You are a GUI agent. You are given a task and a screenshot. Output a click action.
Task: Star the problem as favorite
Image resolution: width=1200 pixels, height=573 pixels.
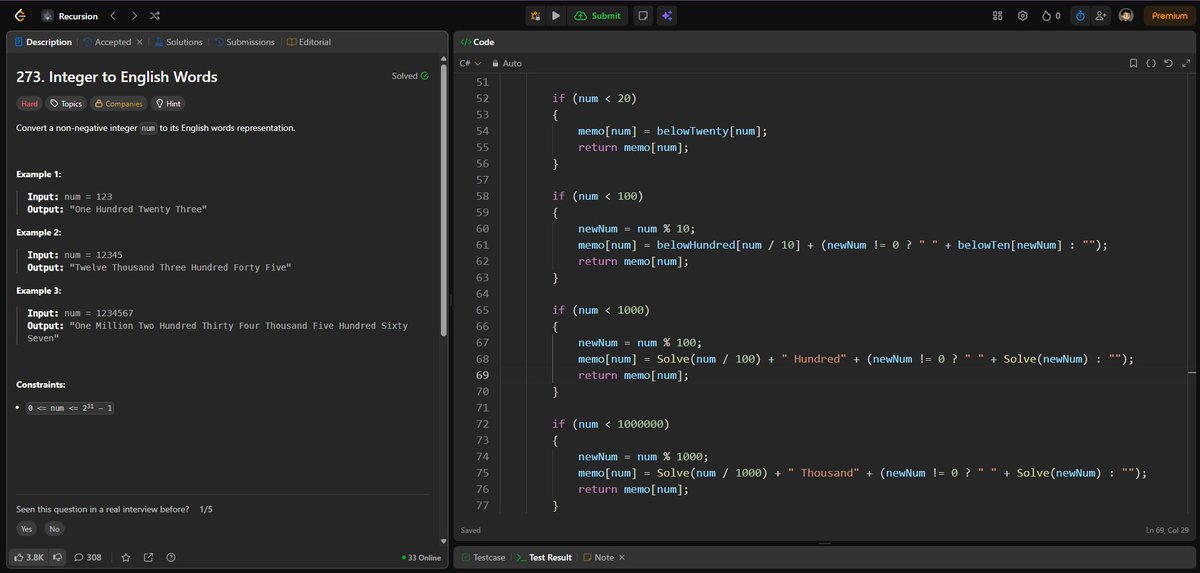[126, 557]
